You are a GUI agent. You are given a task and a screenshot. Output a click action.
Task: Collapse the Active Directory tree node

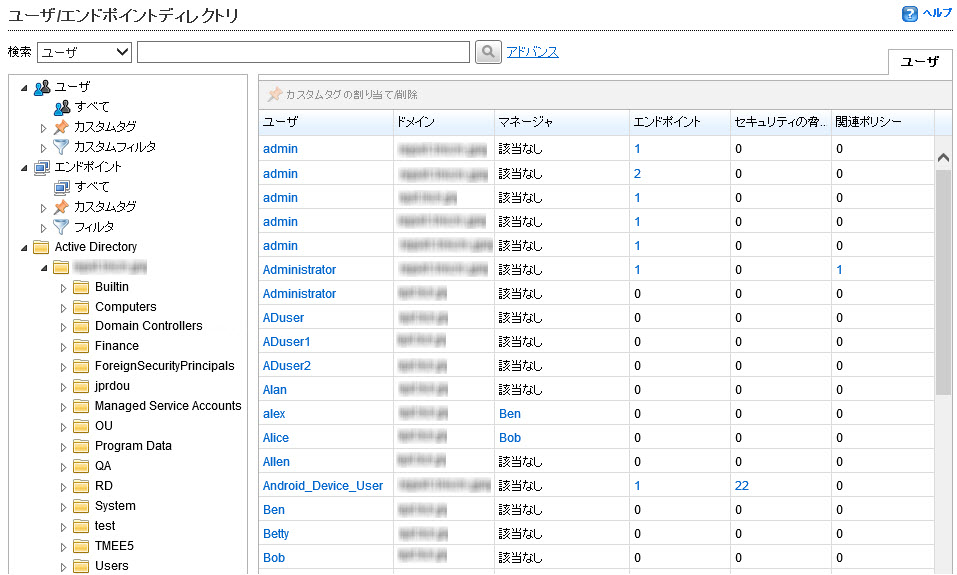[24, 247]
